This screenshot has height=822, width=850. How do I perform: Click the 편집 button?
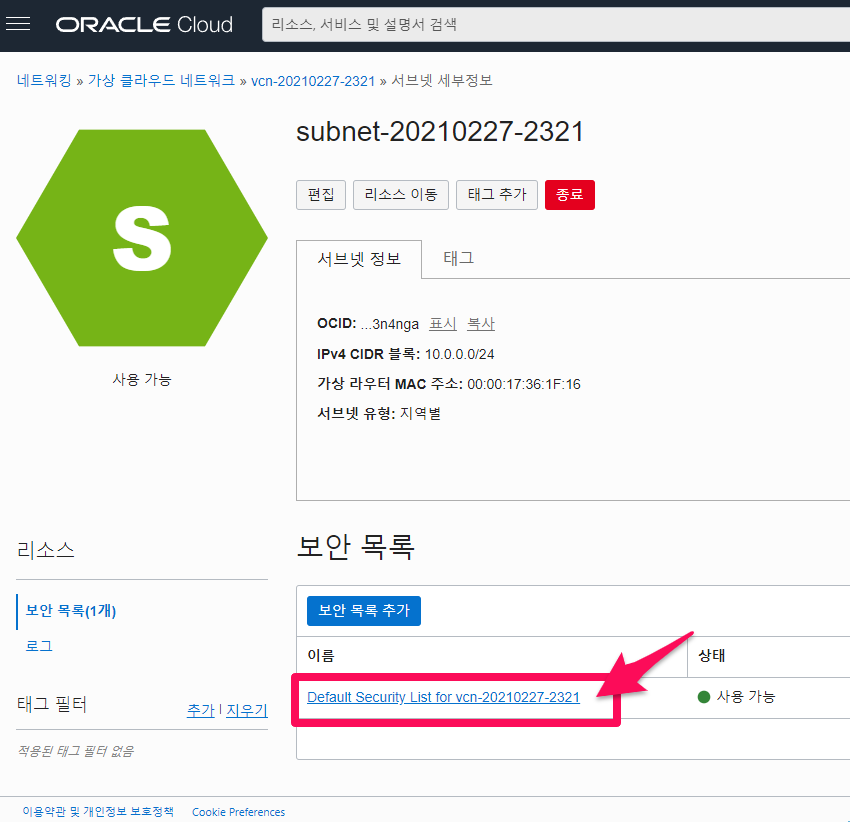tap(321, 195)
